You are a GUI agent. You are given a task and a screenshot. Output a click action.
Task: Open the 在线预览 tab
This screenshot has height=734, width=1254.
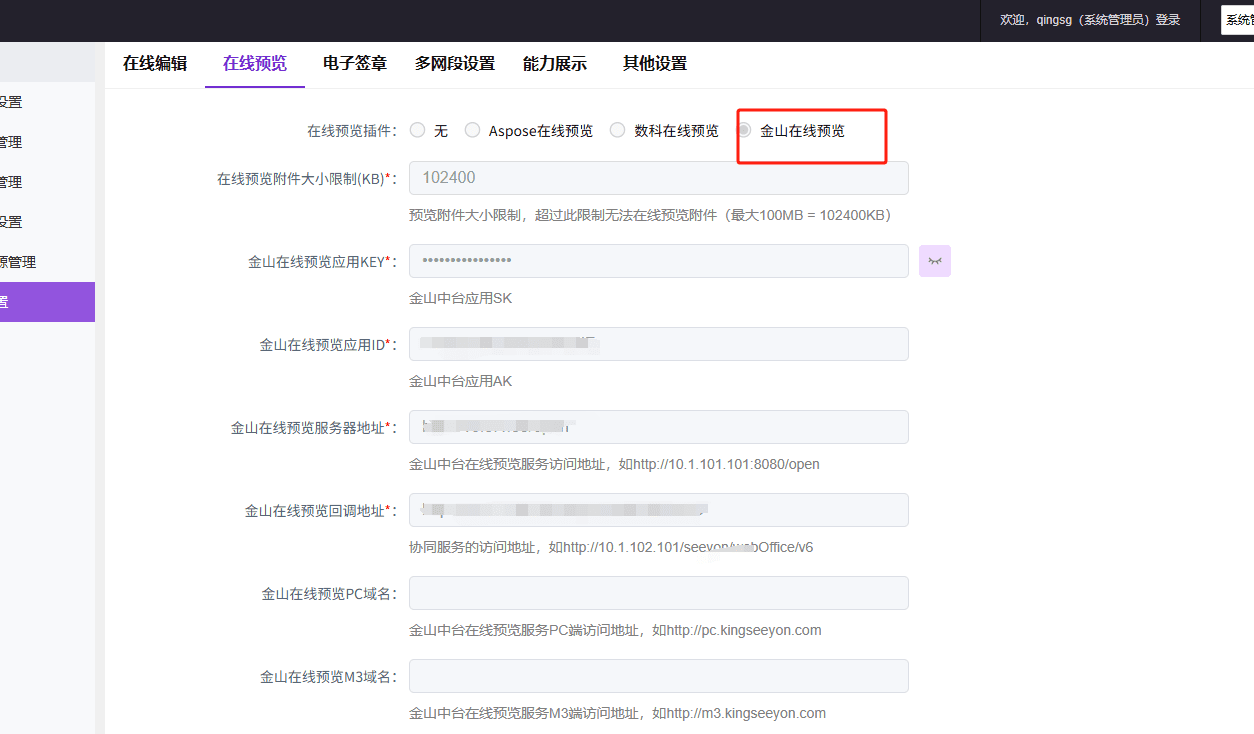[x=255, y=64]
